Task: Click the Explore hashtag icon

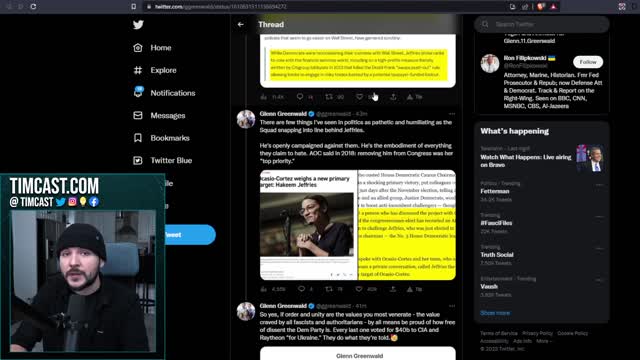Action: [x=138, y=70]
